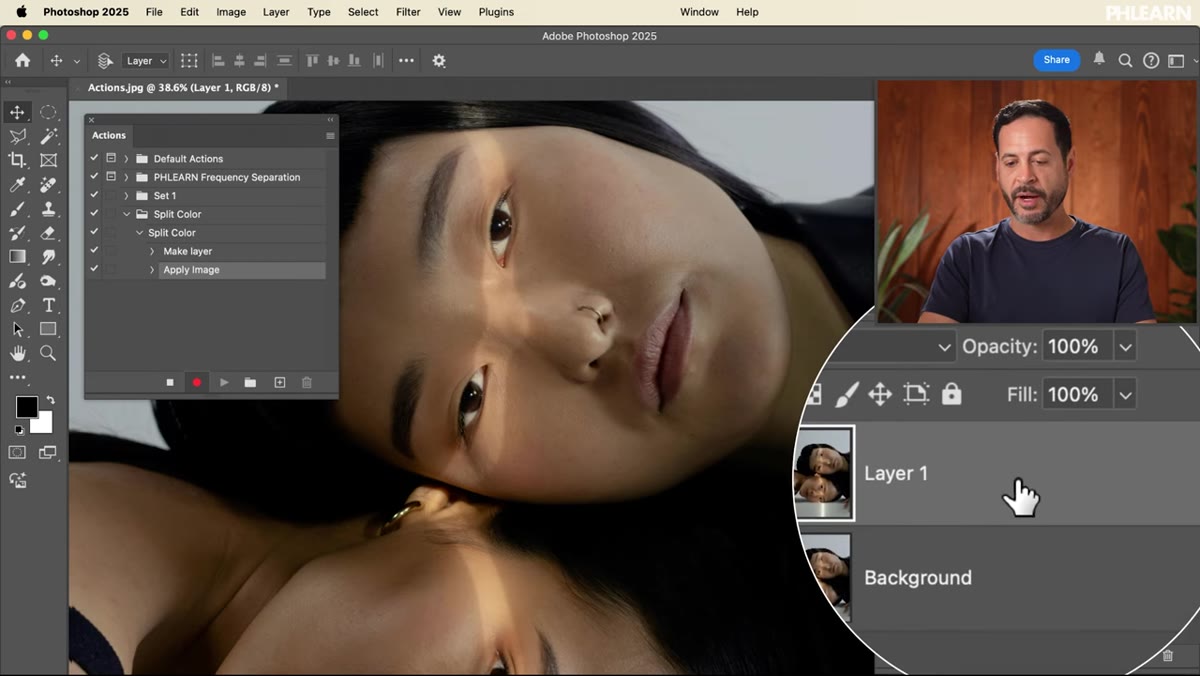Open the Opacity dropdown arrow
The height and width of the screenshot is (676, 1200).
coord(1125,347)
